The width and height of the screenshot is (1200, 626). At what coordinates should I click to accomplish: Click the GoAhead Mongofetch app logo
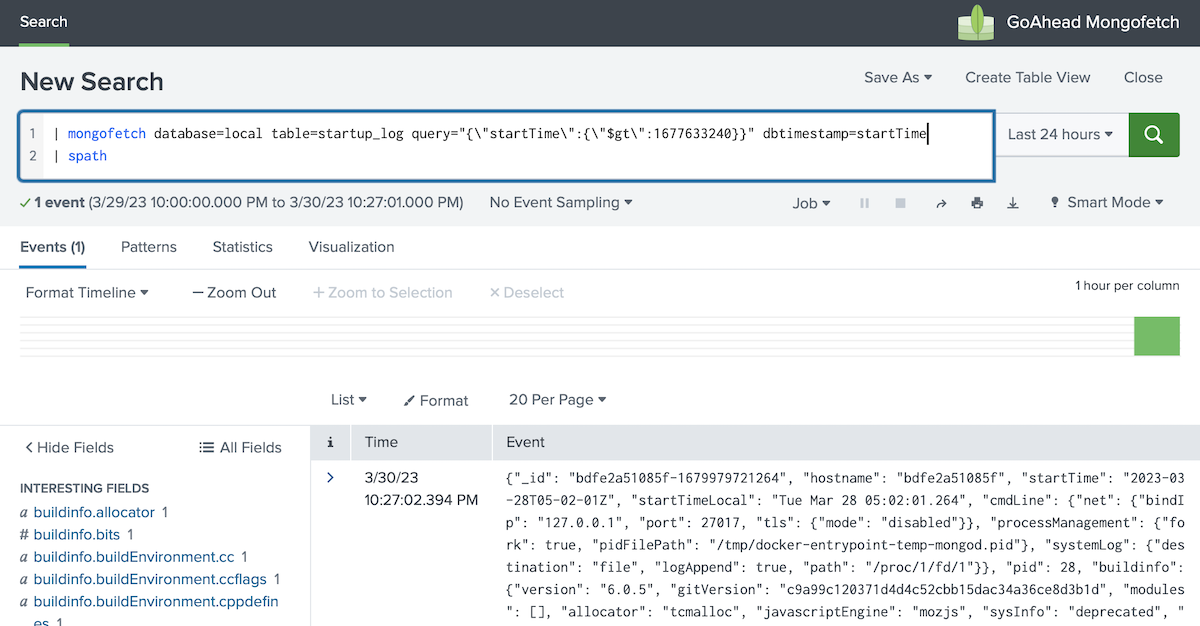[x=976, y=22]
